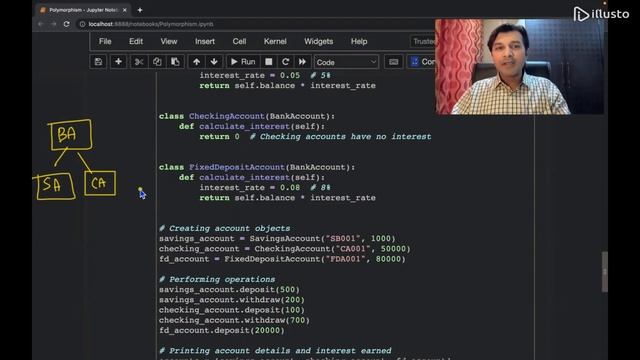Click the '# Printing account details' comment
The height and width of the screenshot is (360, 640).
(275, 351)
